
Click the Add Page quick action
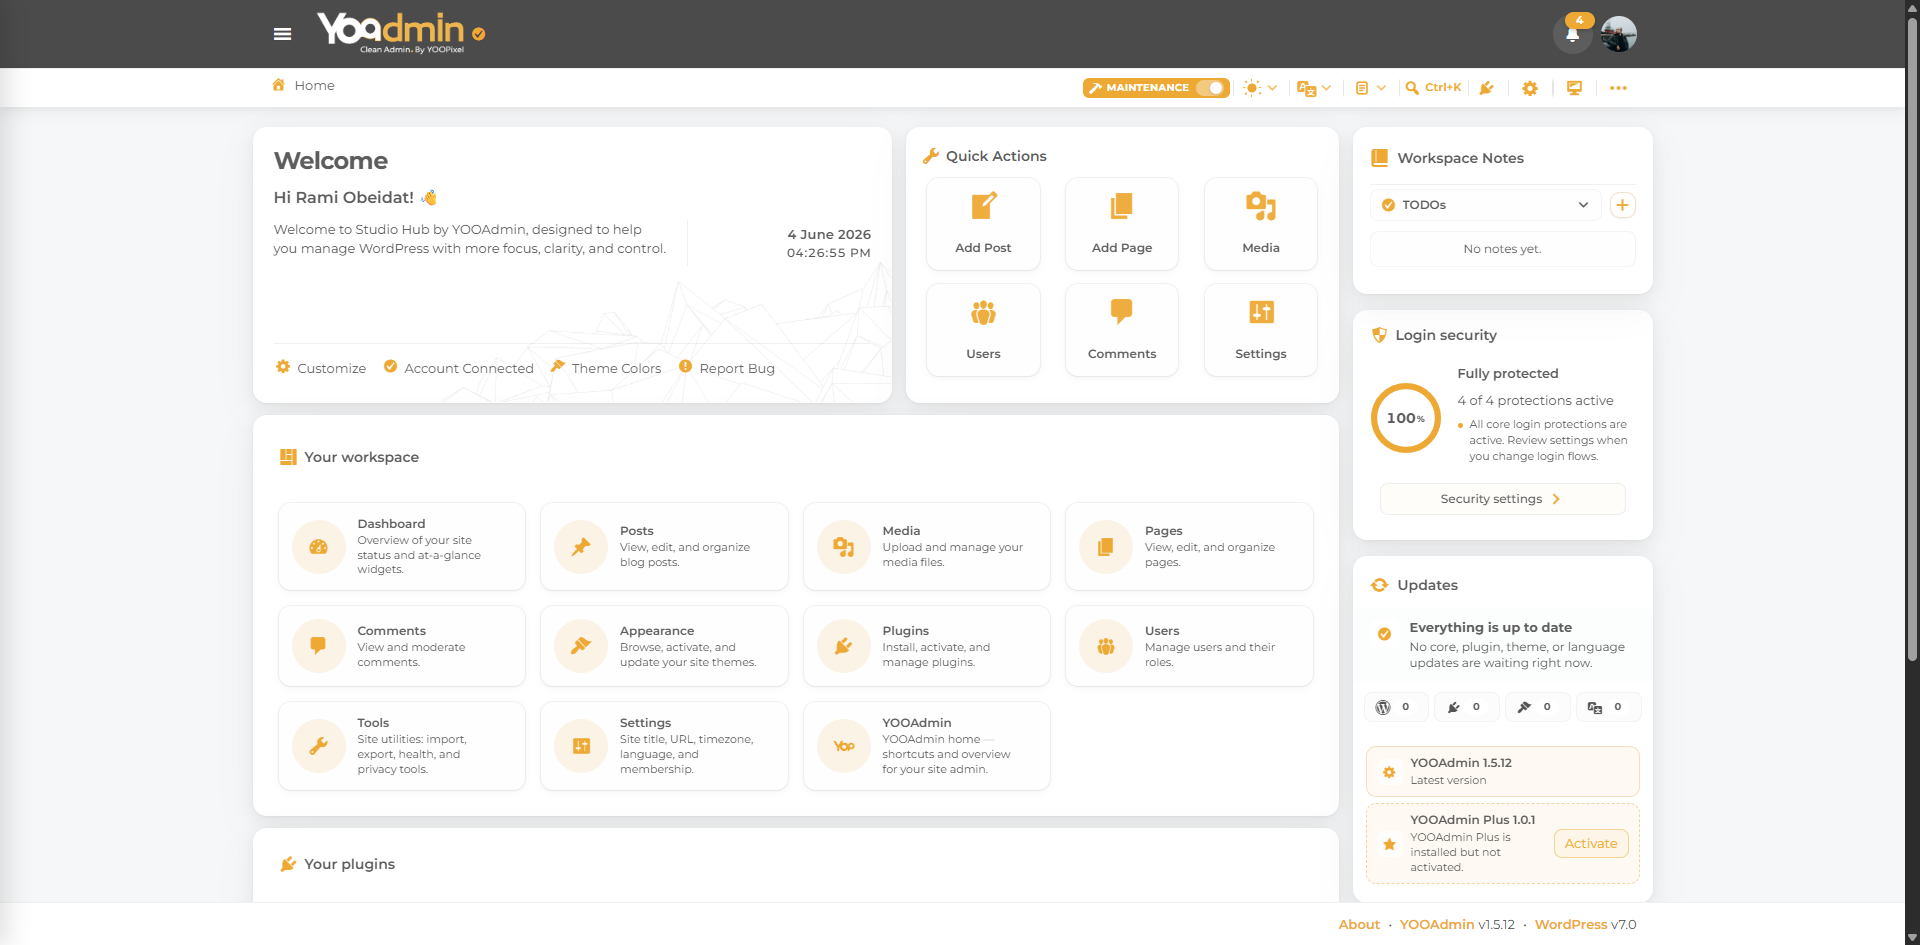point(1122,224)
